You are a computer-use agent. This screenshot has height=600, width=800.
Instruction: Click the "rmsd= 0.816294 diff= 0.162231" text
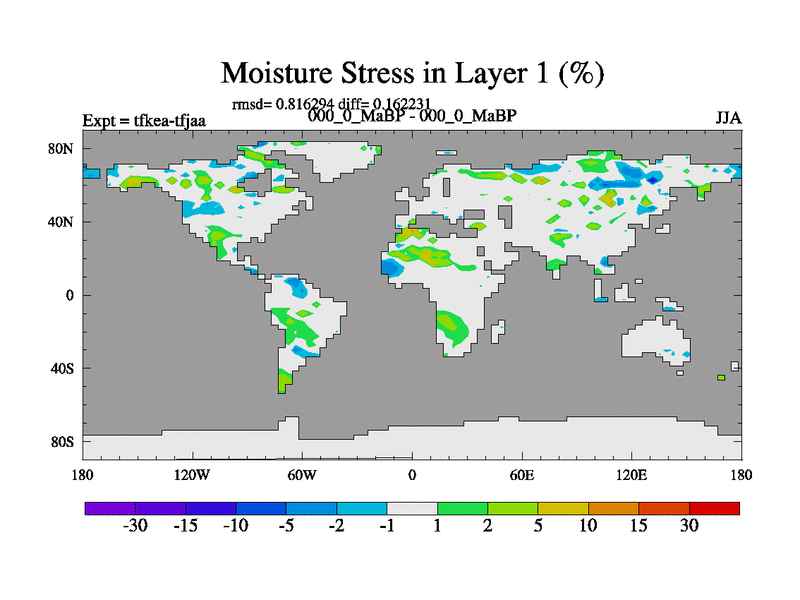tap(331, 104)
